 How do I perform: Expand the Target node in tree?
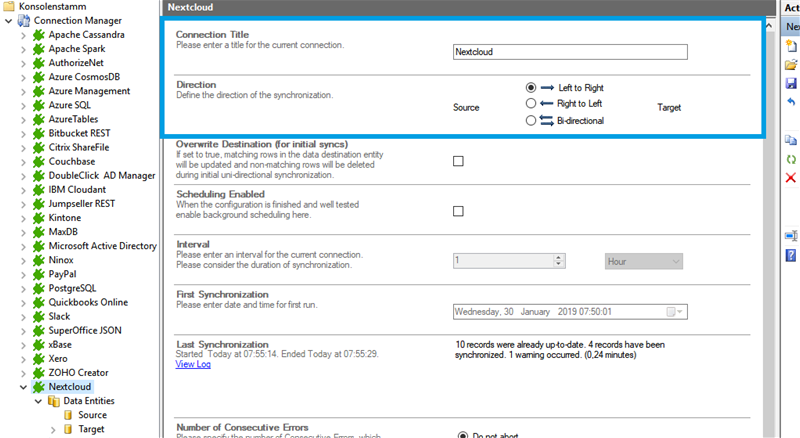point(53,429)
